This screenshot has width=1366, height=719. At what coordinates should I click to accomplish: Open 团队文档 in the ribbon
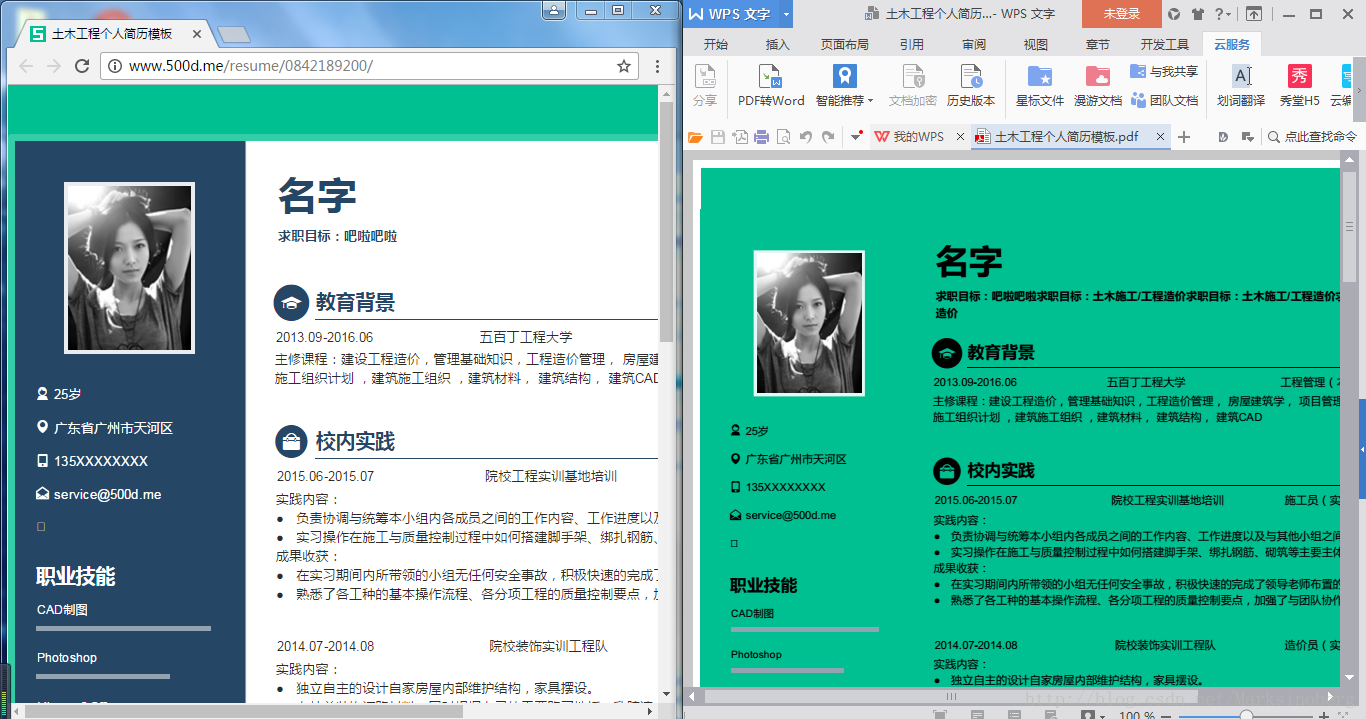(x=1164, y=100)
